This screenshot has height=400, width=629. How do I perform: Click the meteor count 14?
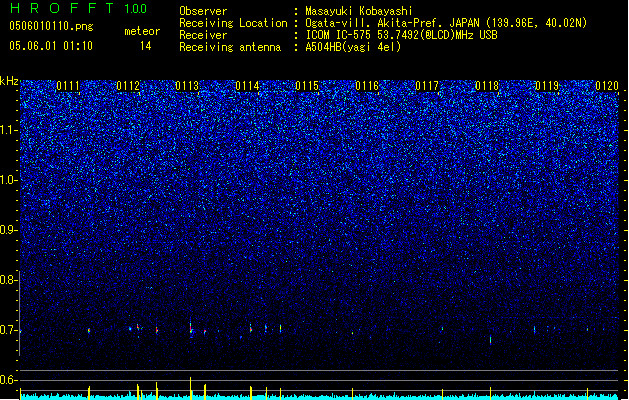[x=146, y=46]
